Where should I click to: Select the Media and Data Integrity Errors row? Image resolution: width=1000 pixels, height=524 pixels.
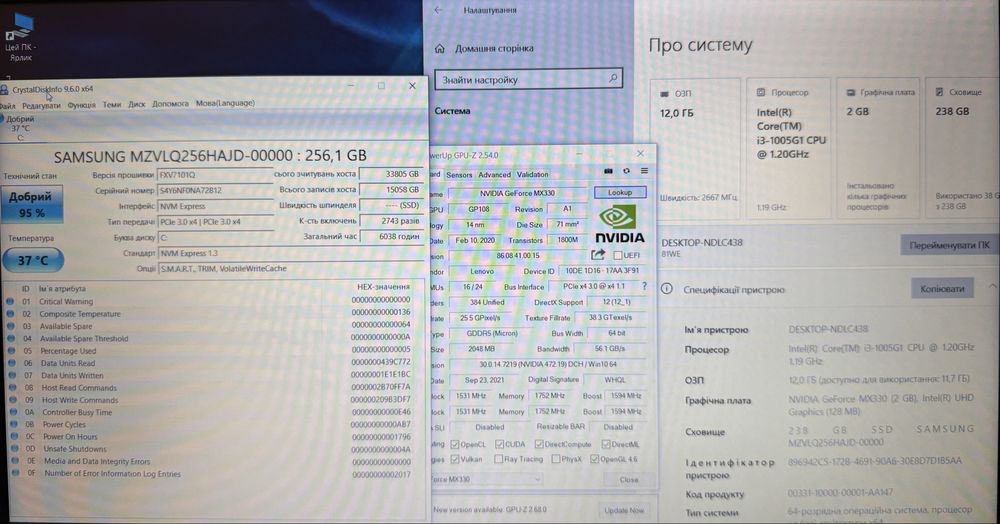[x=212, y=461]
